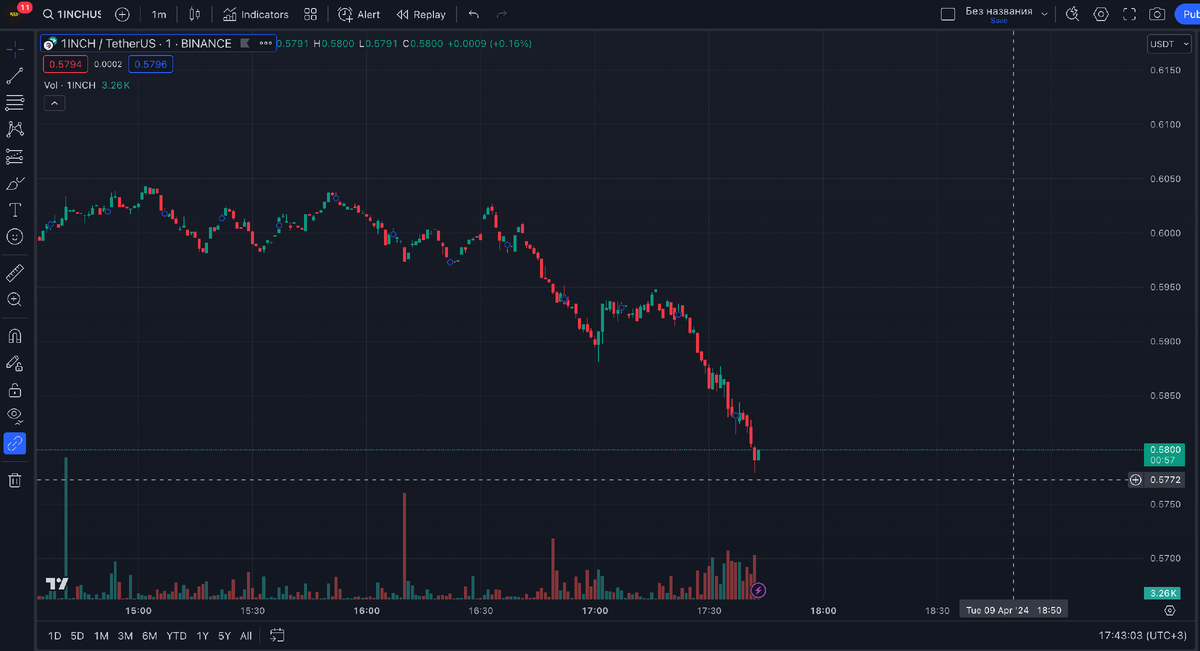Viewport: 1200px width, 651px height.
Task: Open the chart patterns tool
Action: [x=15, y=129]
